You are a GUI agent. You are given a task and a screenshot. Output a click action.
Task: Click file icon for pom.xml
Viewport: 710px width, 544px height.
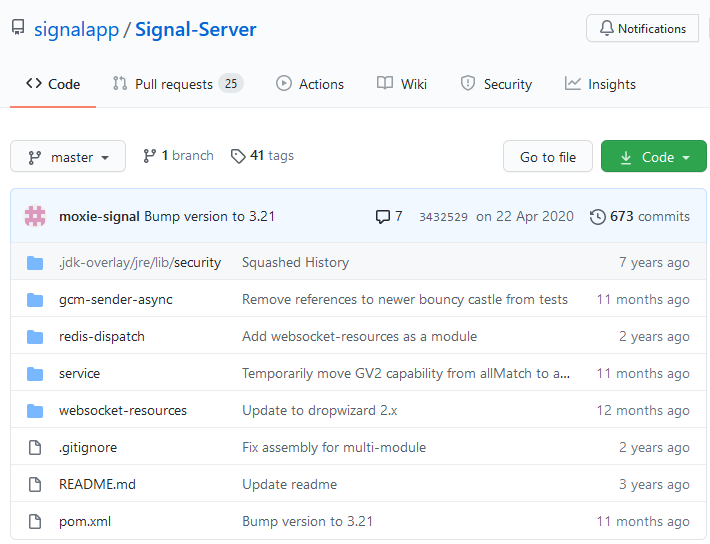35,521
